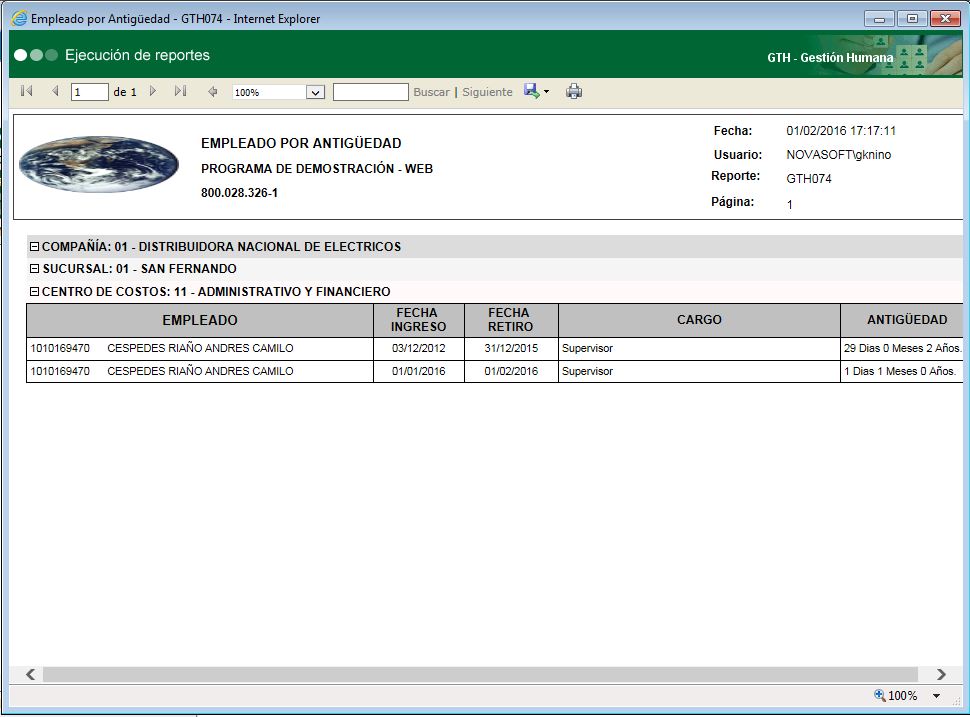This screenshot has height=717, width=970.
Task: Click the export report disk icon
Action: click(x=530, y=91)
